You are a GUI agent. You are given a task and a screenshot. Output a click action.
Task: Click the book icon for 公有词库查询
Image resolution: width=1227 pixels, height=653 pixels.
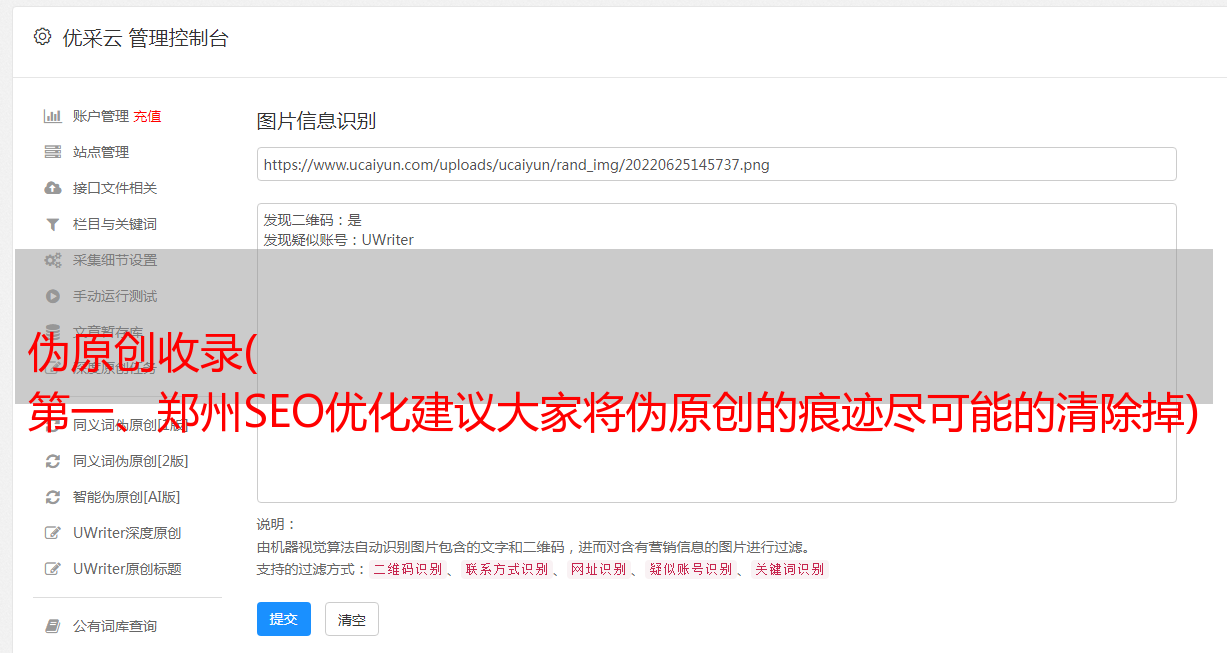point(53,626)
